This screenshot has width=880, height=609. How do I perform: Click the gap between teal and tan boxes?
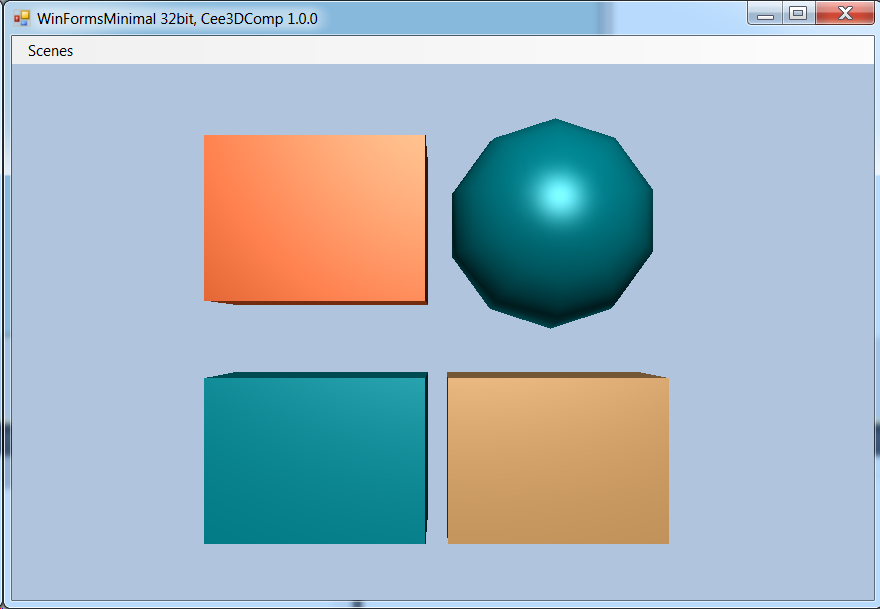(437, 460)
